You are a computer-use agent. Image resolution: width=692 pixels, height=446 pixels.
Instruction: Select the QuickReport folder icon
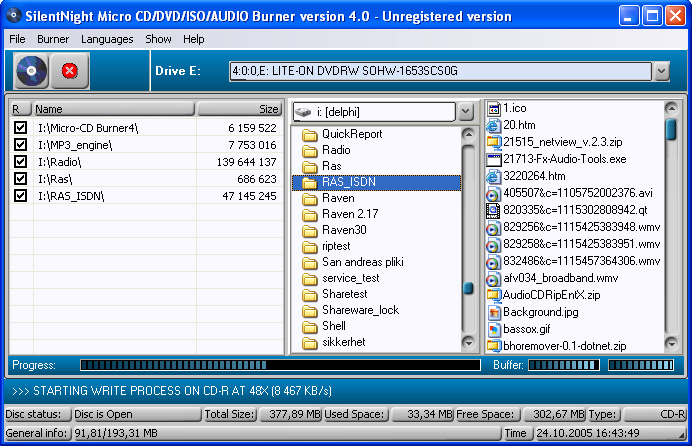coord(309,134)
